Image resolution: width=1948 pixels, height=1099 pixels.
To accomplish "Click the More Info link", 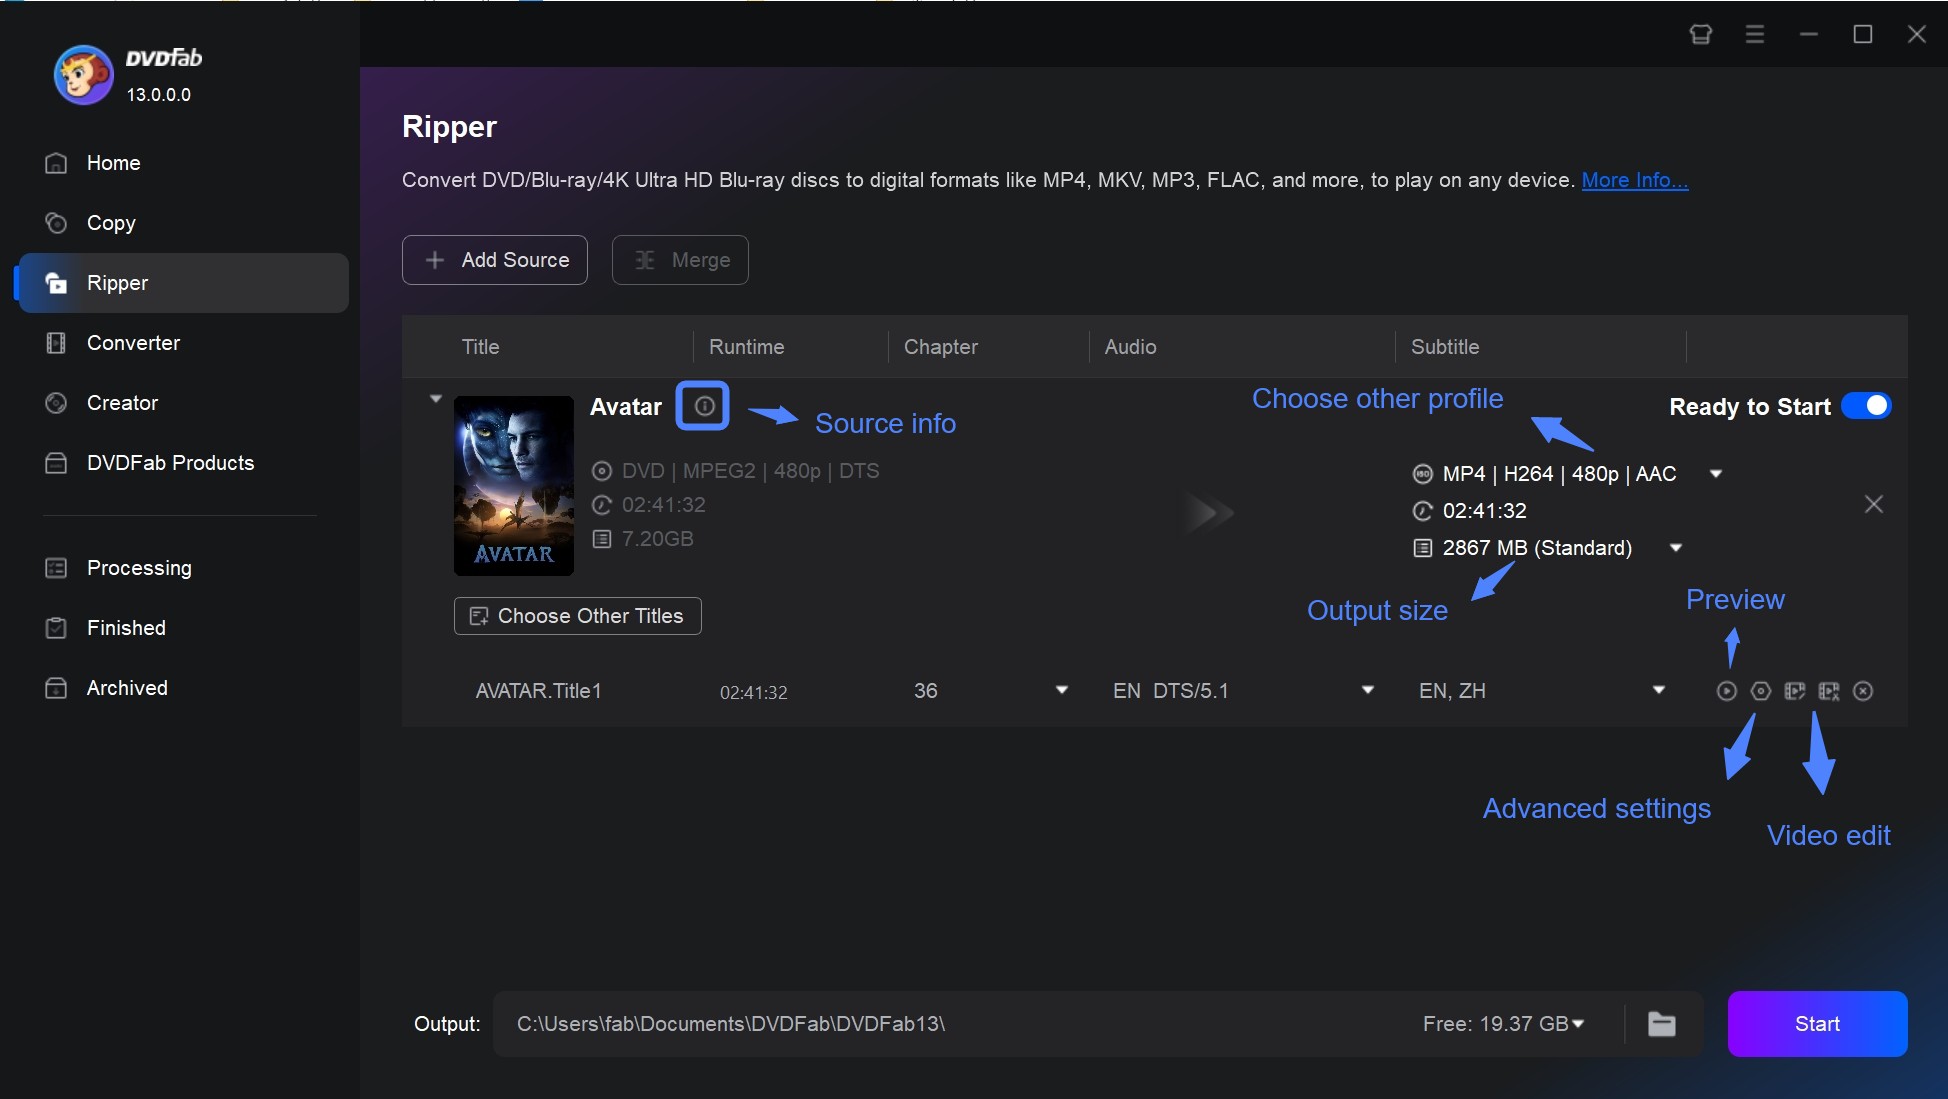I will click(1634, 178).
